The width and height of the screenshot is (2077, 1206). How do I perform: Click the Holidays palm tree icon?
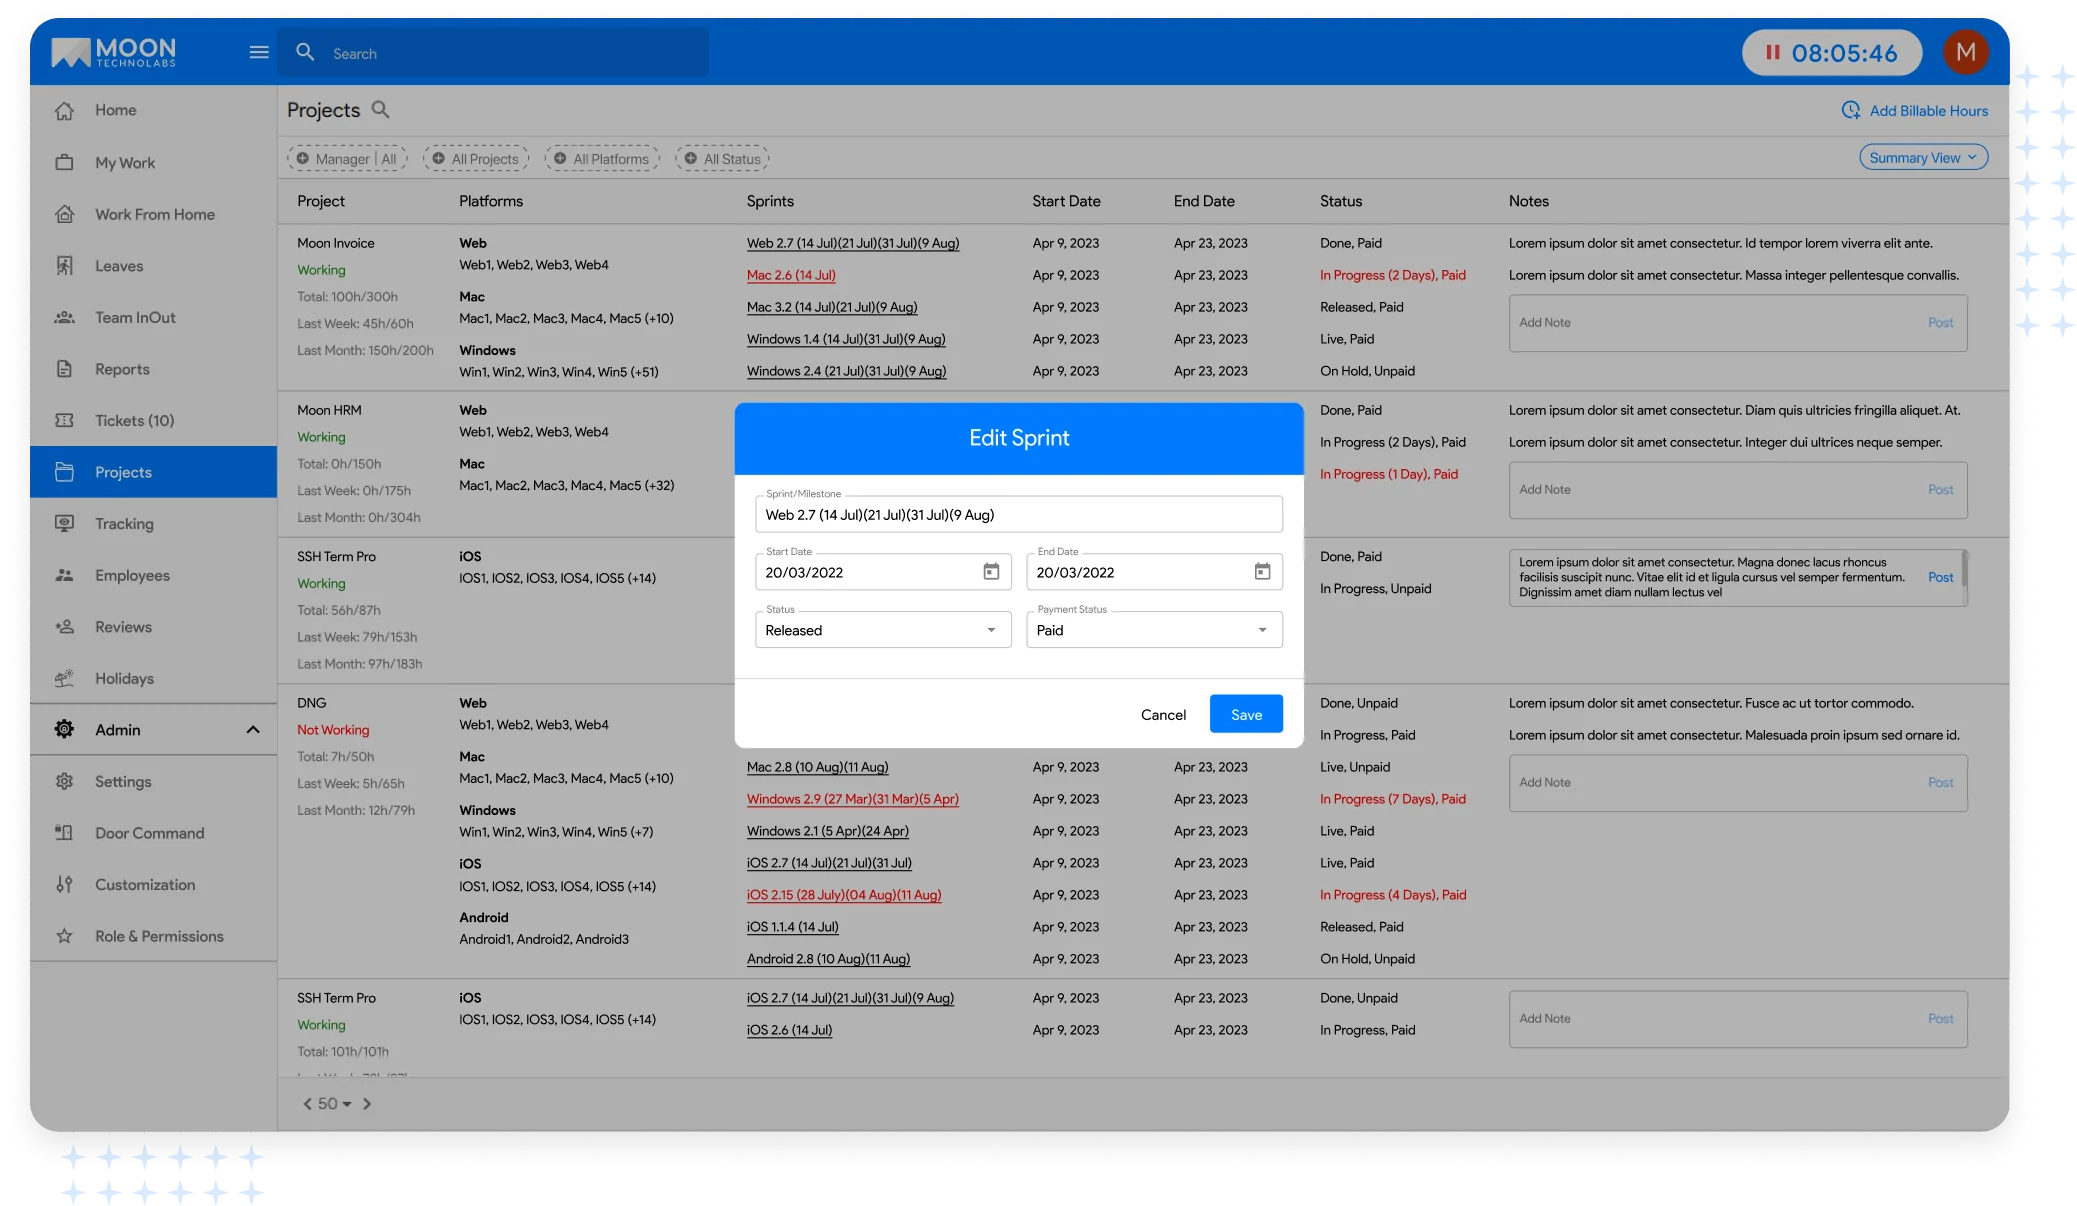coord(65,678)
